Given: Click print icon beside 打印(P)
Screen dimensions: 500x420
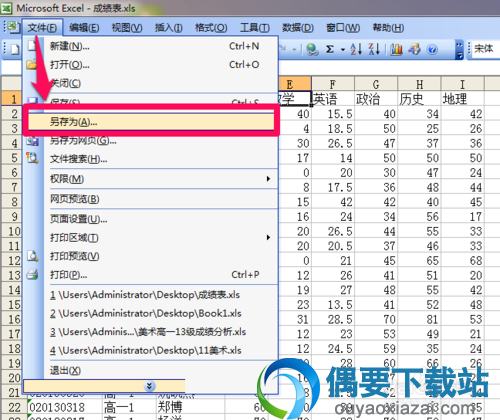Looking at the screenshot, I should pos(33,274).
